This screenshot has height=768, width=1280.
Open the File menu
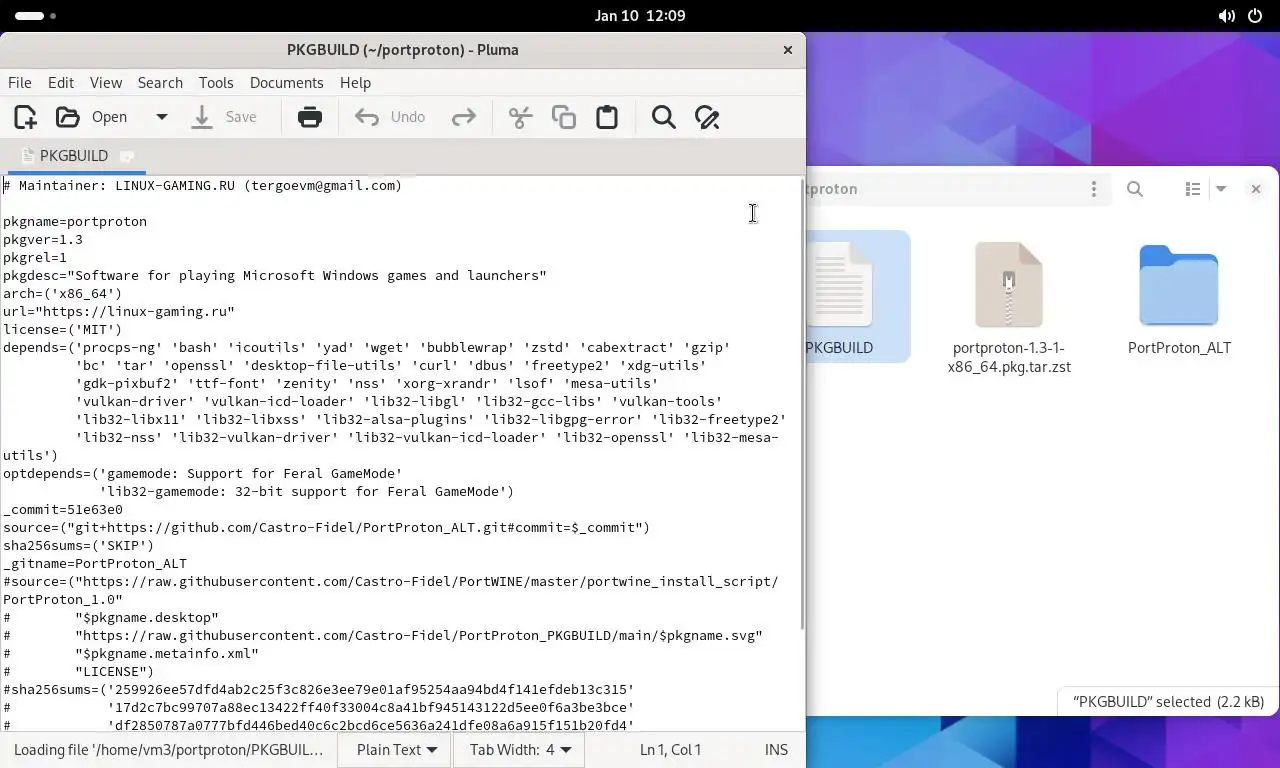[x=19, y=83]
